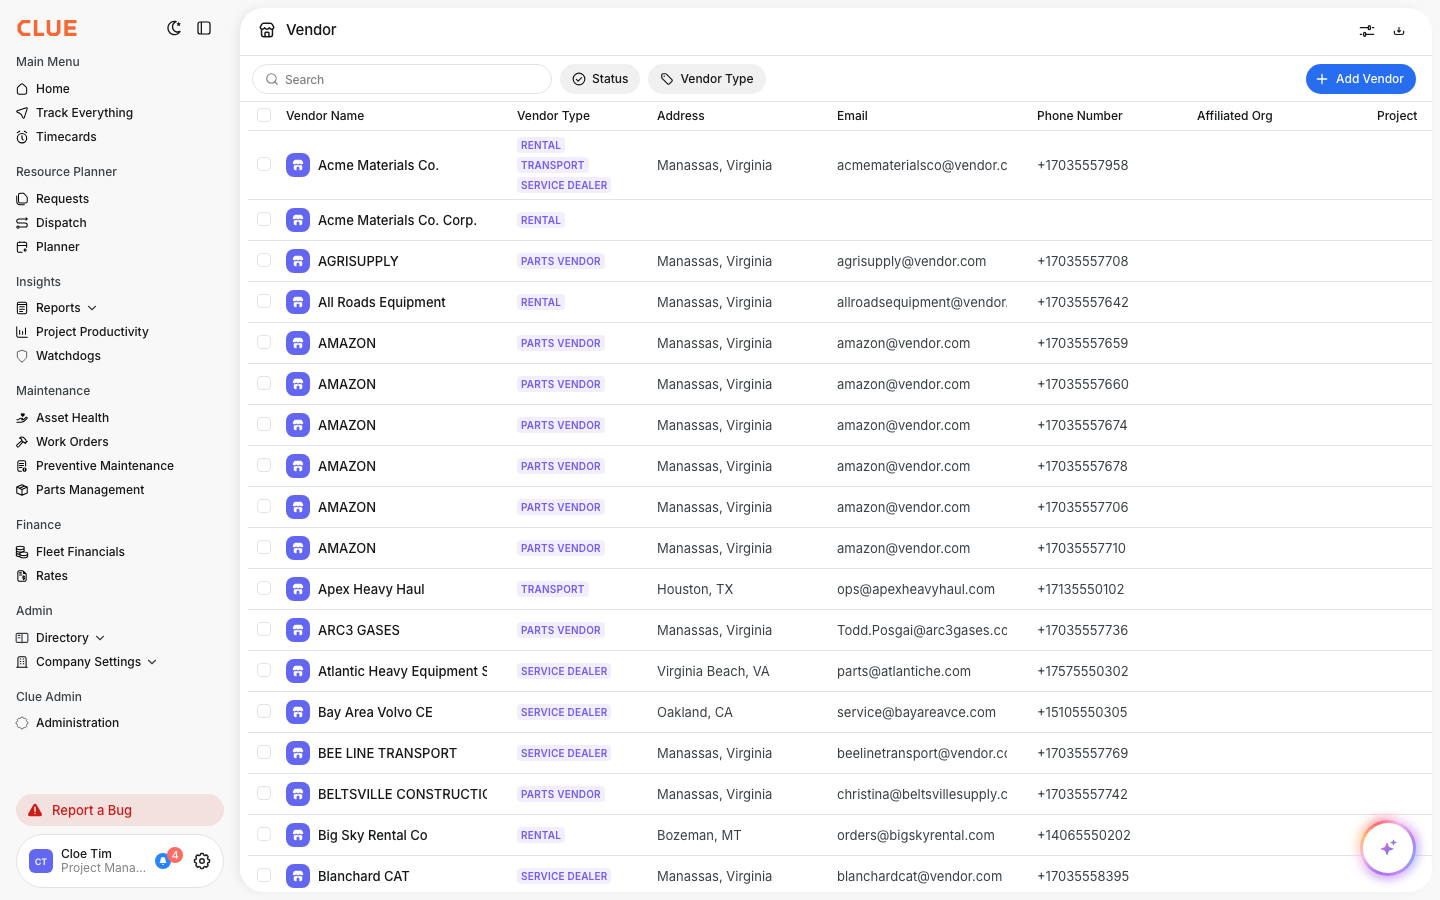The height and width of the screenshot is (900, 1440).
Task: Open Atlantic Heavy Equipment vendor row
Action: (x=840, y=671)
